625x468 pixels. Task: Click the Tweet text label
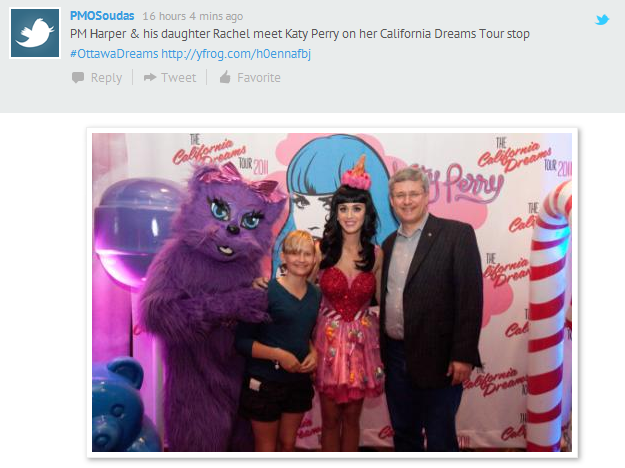[179, 77]
